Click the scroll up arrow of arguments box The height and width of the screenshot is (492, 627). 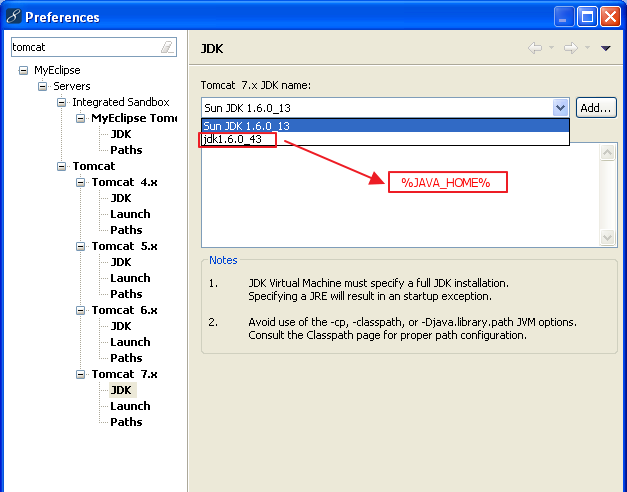[607, 152]
